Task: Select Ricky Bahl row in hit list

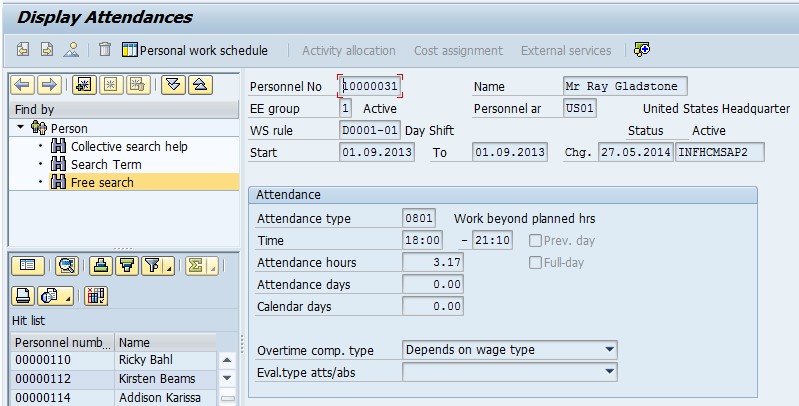Action: click(144, 360)
